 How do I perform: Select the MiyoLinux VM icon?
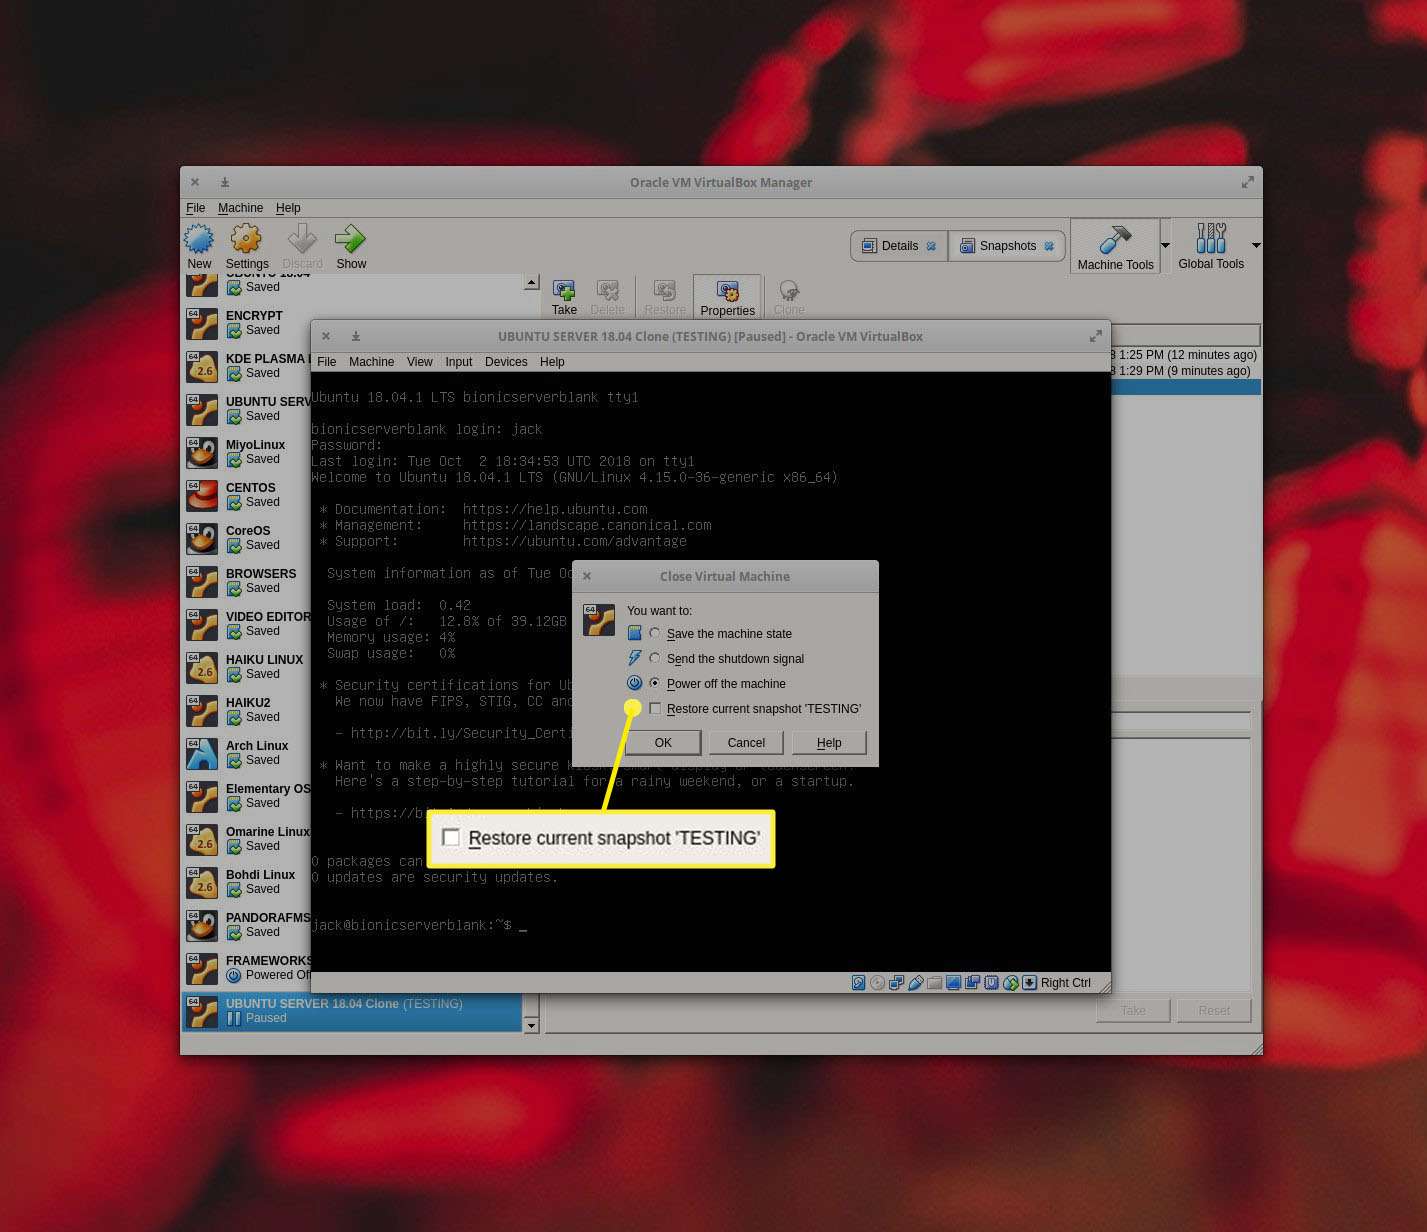[202, 452]
